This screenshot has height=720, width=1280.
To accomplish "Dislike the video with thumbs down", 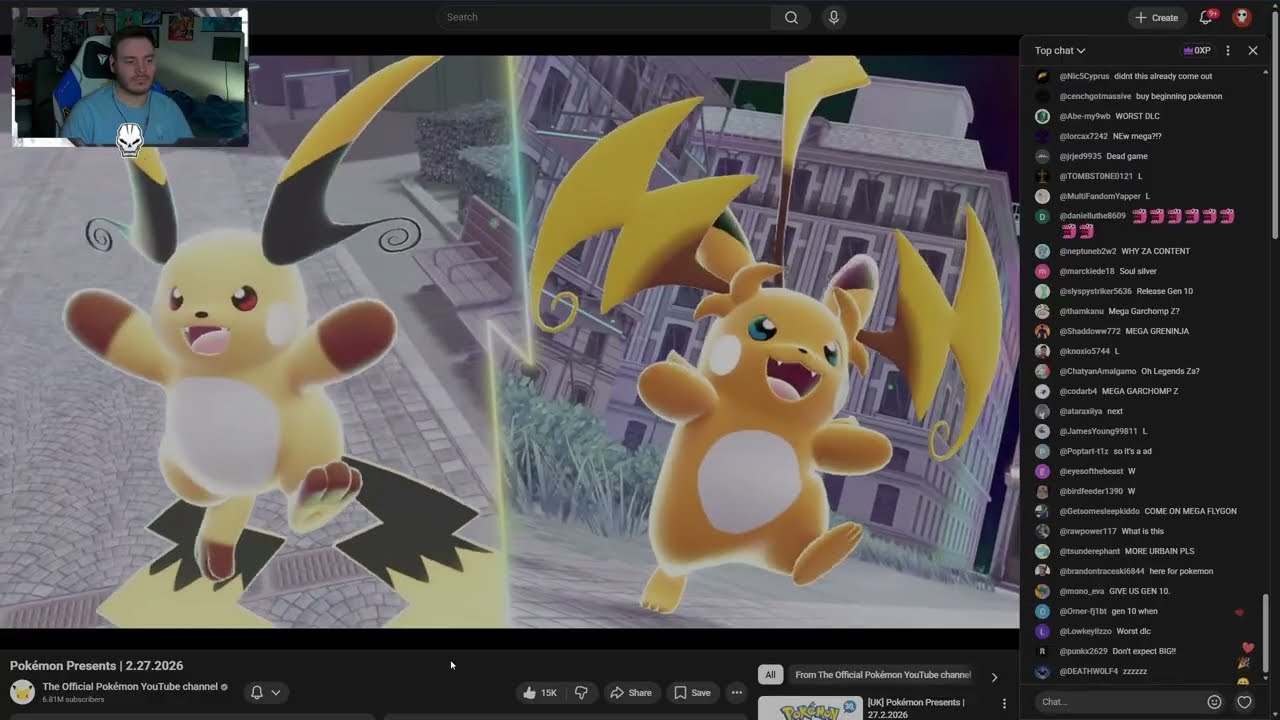I will (x=581, y=692).
